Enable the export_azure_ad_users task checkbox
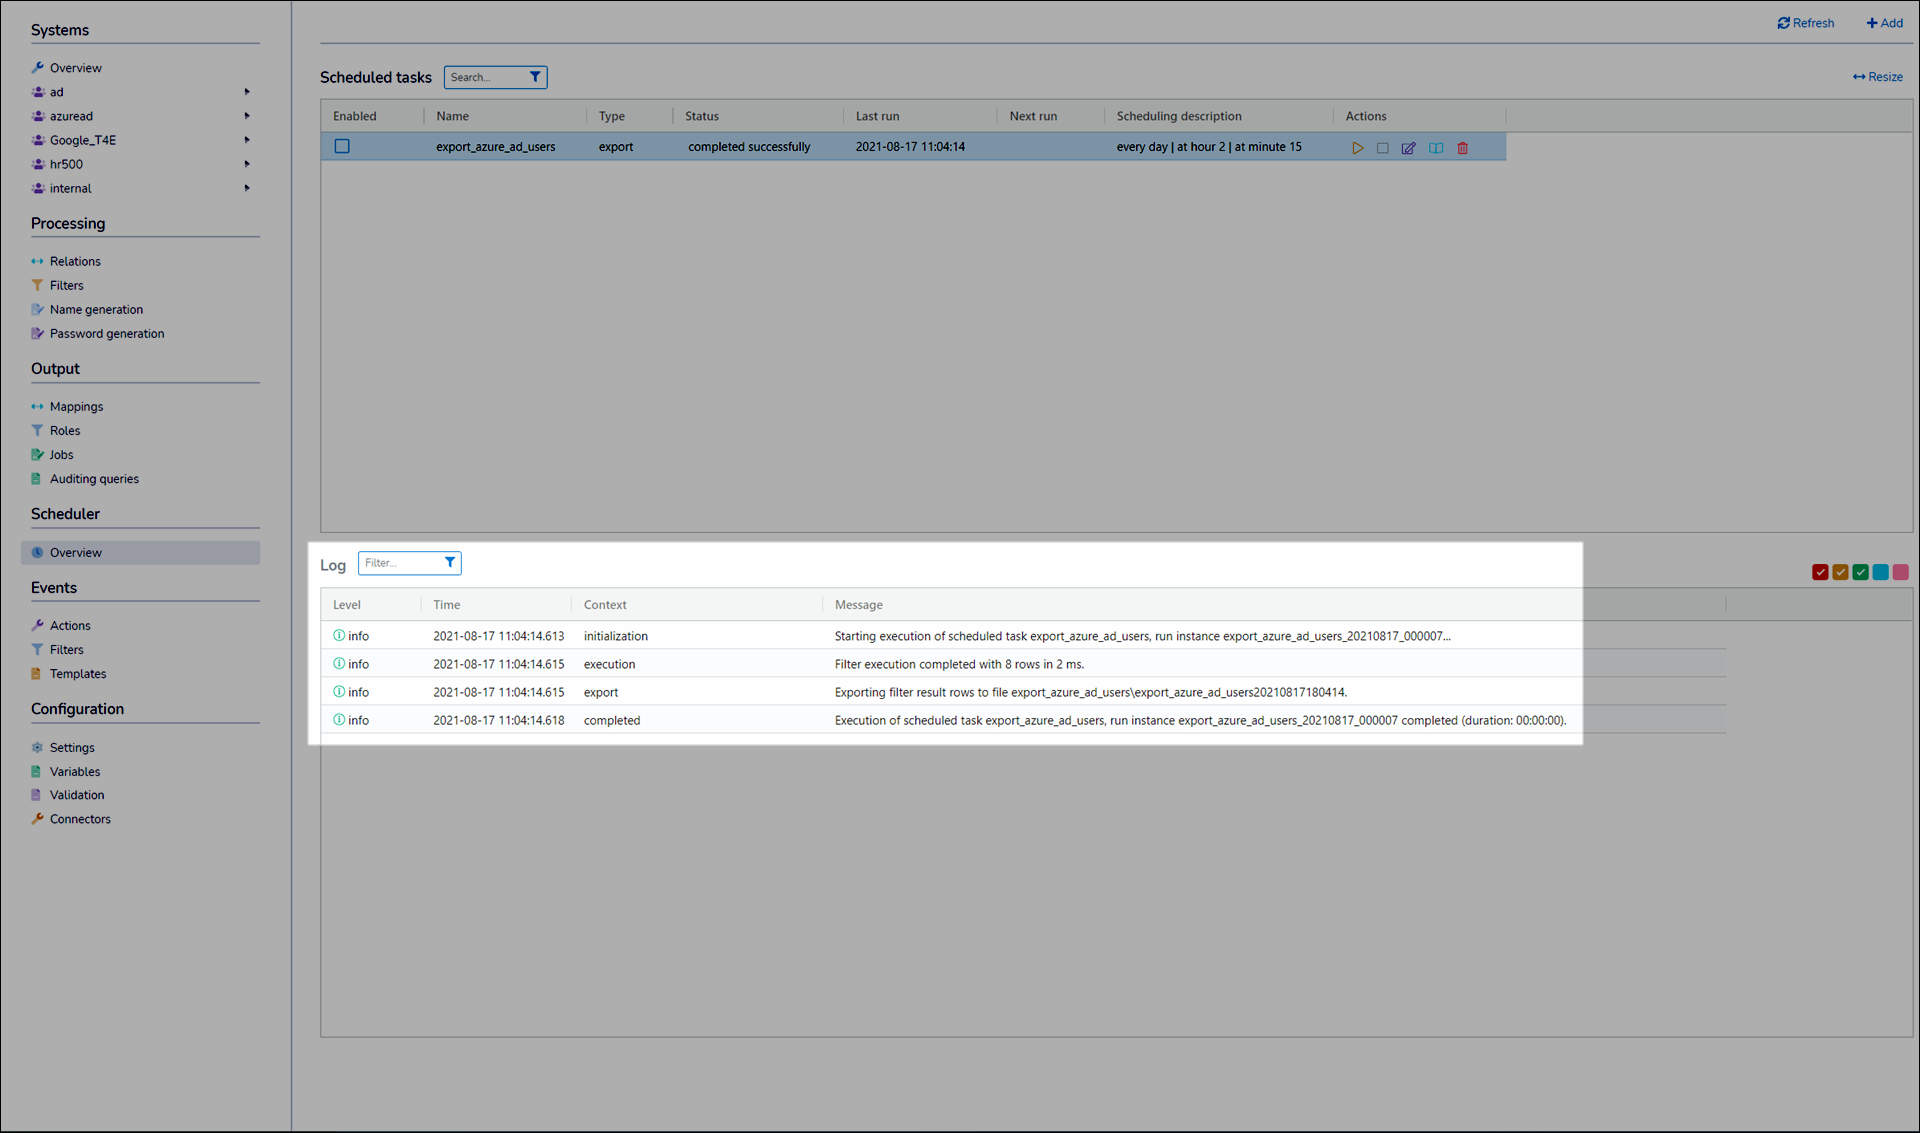The height and width of the screenshot is (1133, 1920). point(342,146)
